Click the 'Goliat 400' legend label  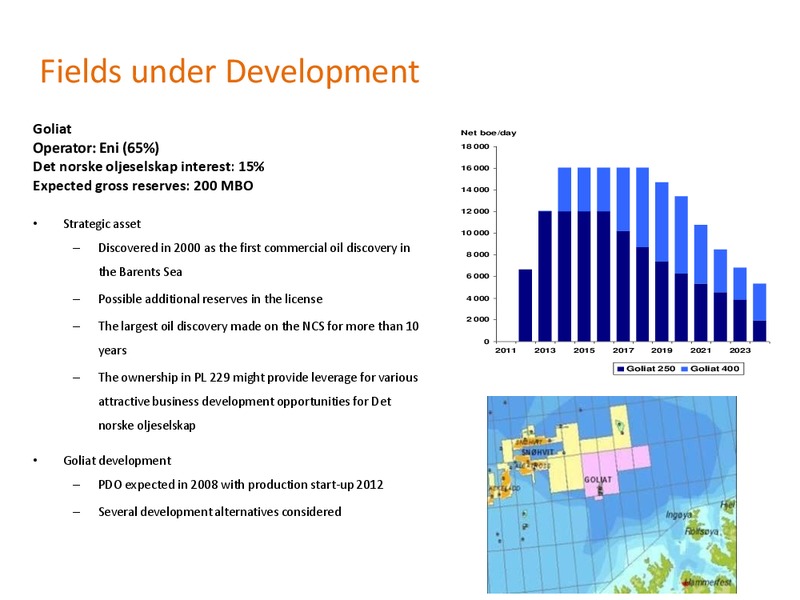(715, 369)
